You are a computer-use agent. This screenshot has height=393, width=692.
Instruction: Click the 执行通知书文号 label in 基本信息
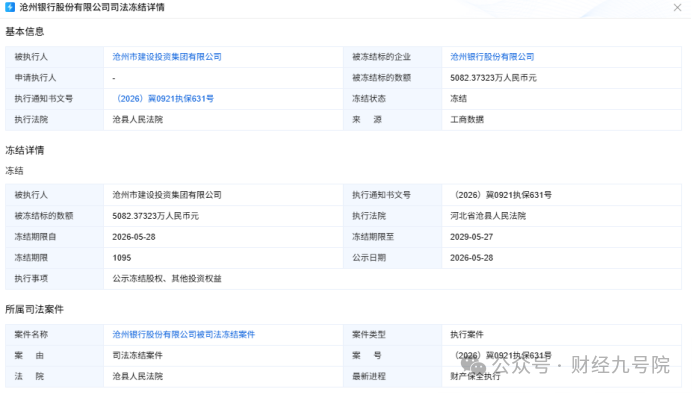point(44,99)
